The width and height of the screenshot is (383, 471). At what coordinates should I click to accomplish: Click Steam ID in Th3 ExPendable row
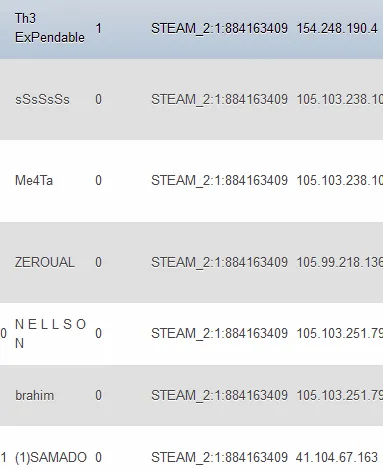pyautogui.click(x=219, y=28)
